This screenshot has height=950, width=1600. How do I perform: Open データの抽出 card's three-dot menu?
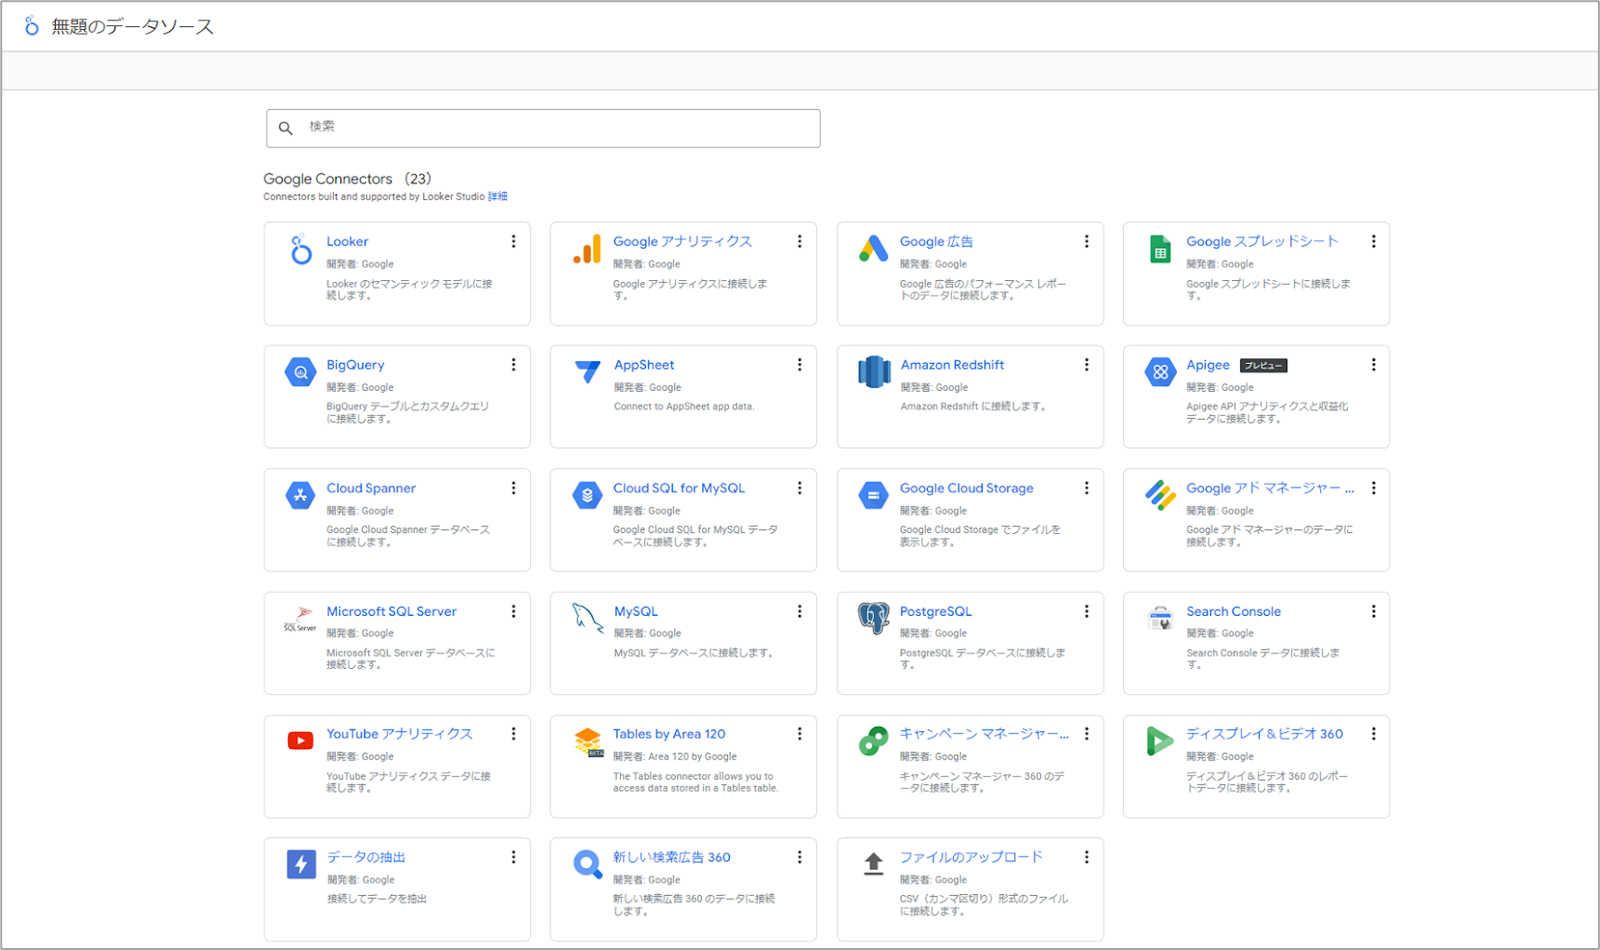(513, 857)
